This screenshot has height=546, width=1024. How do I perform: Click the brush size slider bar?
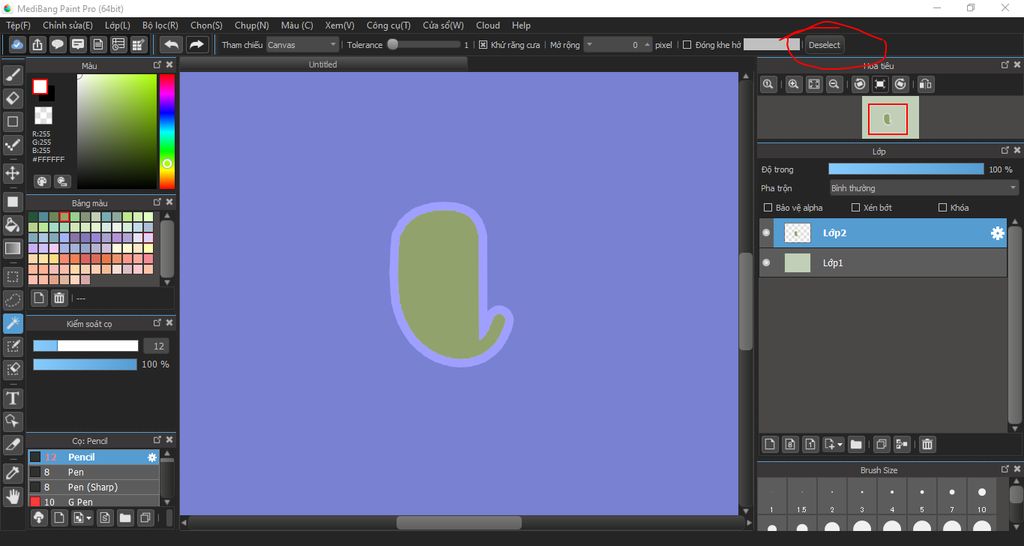click(x=86, y=346)
